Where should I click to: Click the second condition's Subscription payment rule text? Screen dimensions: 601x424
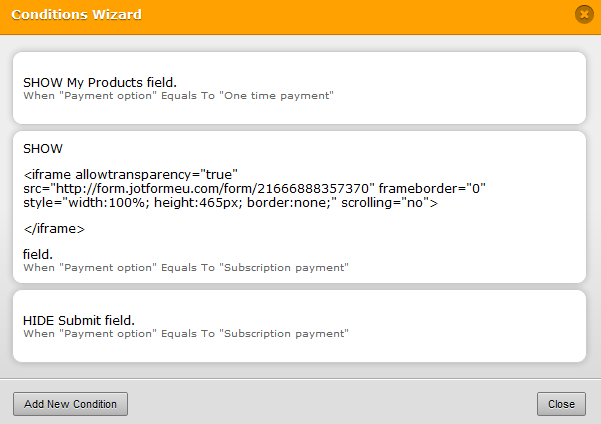click(186, 268)
